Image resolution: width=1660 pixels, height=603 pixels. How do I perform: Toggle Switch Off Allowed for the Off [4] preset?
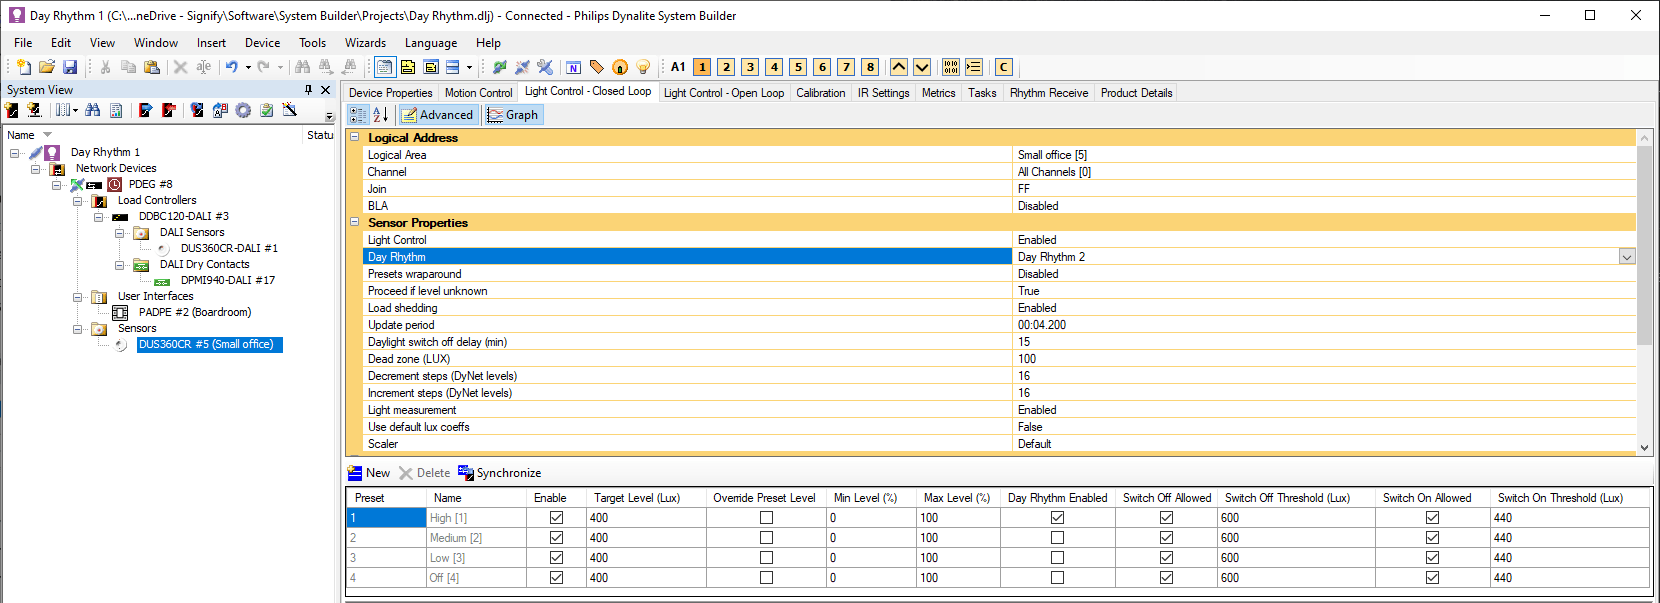[1166, 578]
